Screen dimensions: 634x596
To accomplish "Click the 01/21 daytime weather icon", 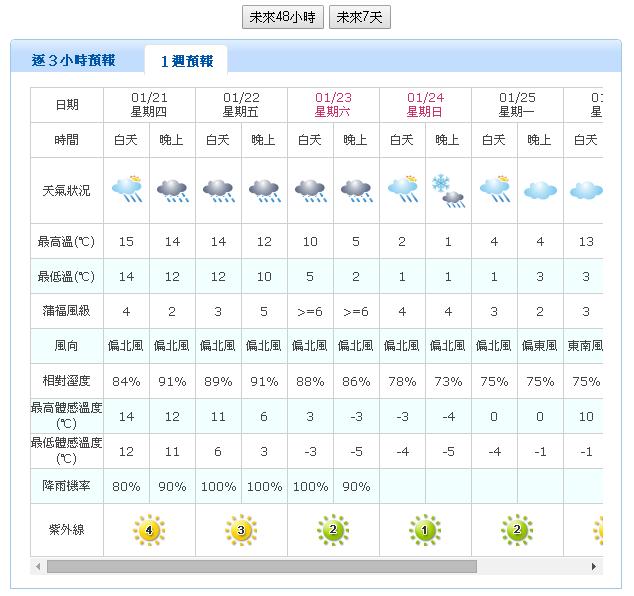I will (127, 189).
